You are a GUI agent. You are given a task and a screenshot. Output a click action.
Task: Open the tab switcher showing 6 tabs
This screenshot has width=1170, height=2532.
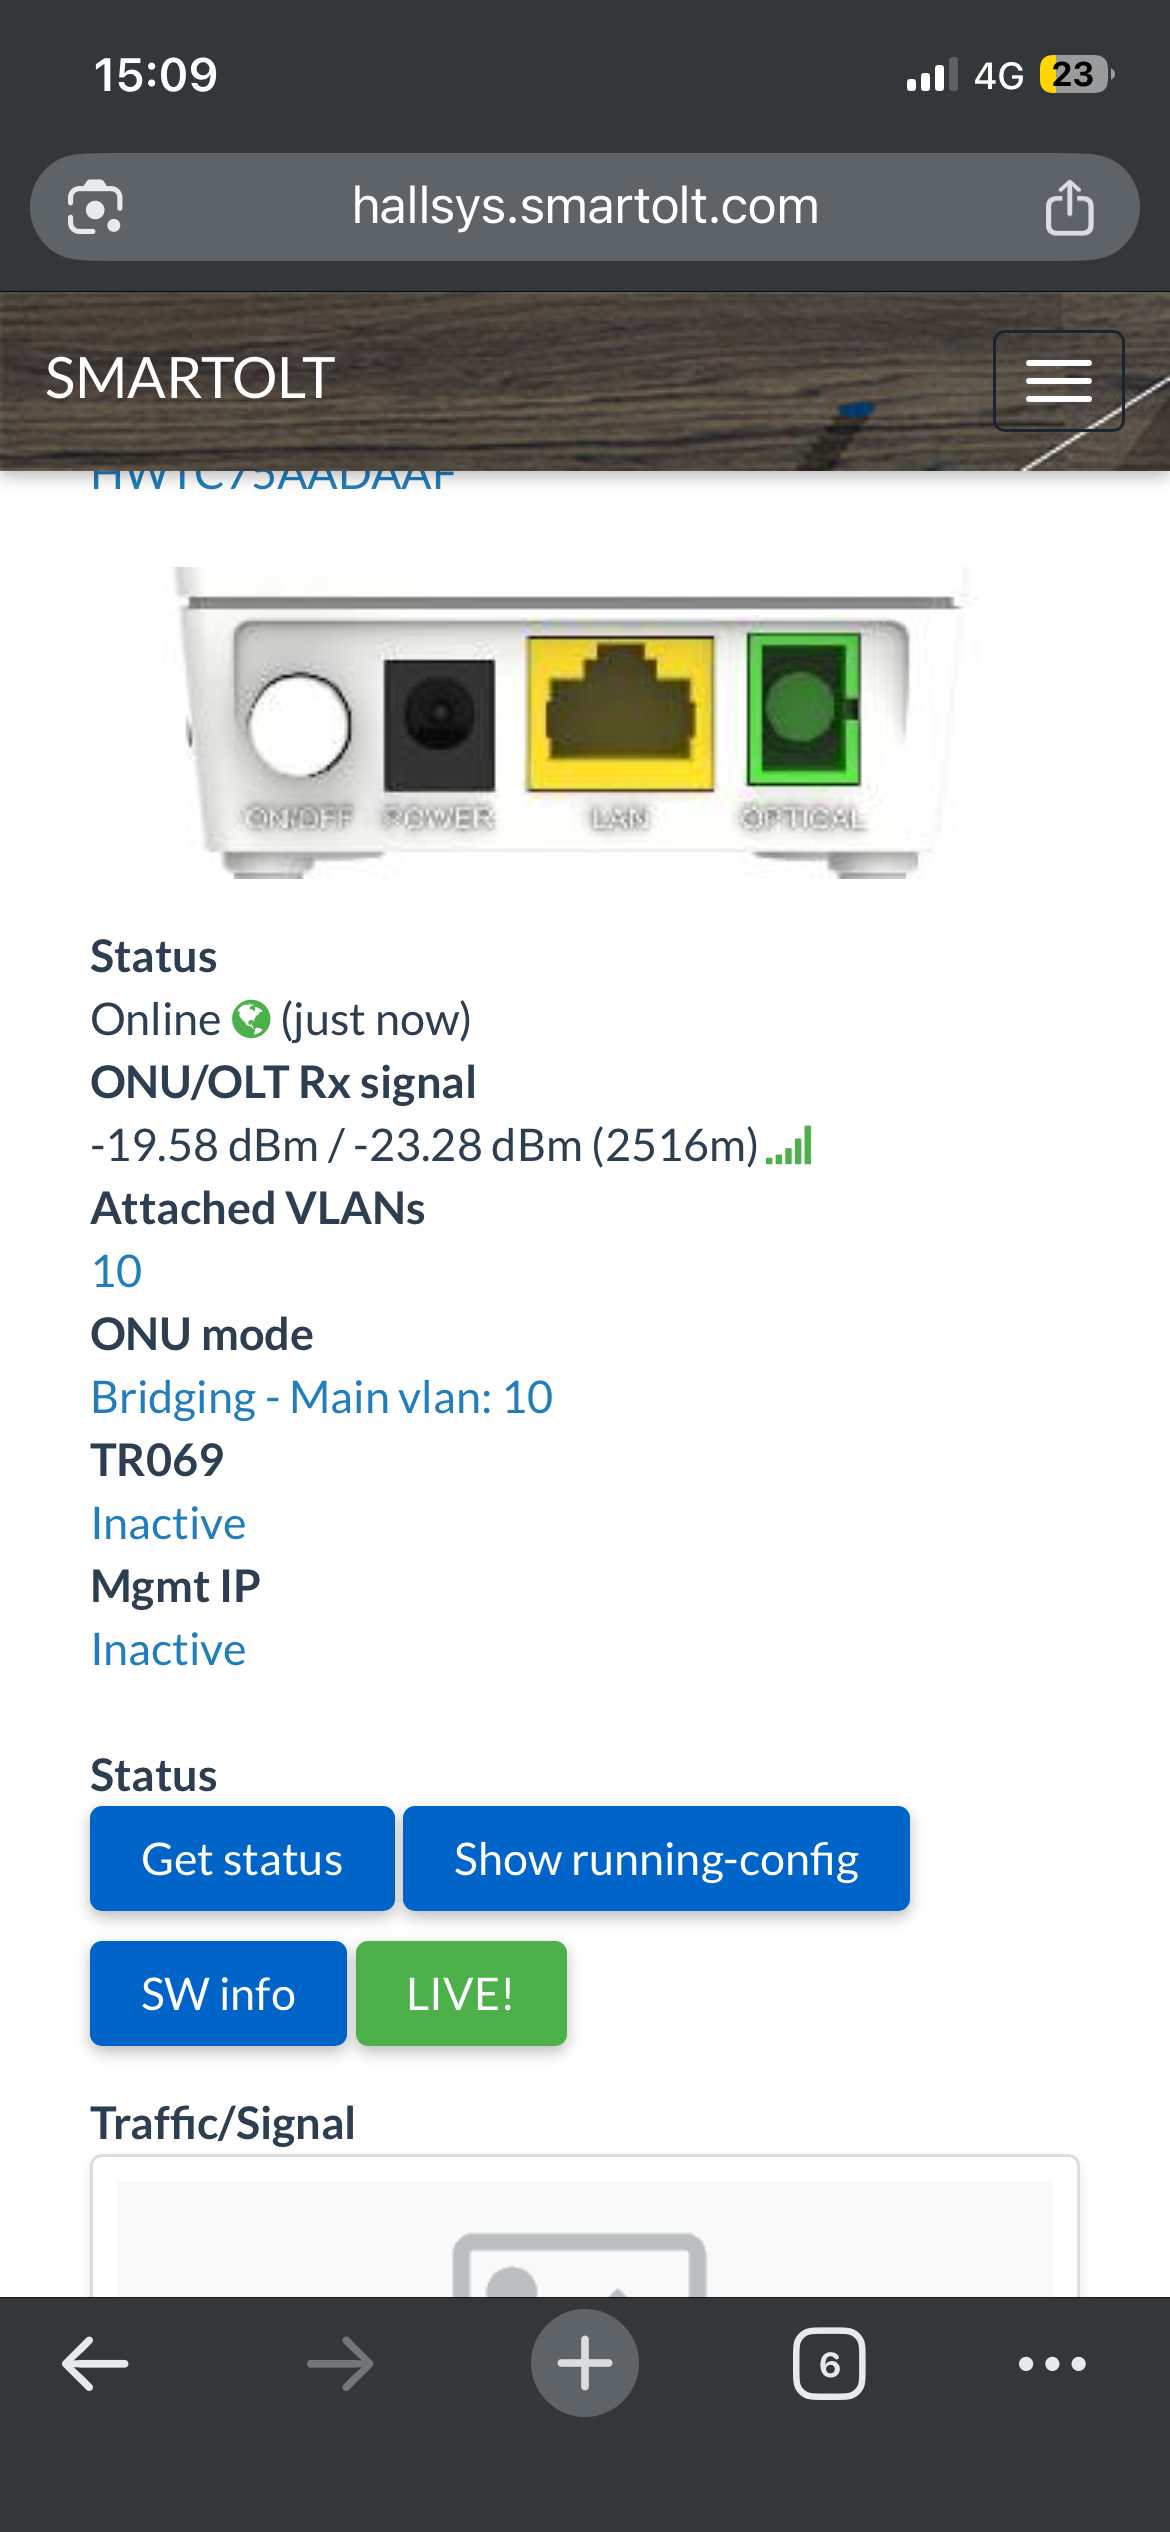[x=829, y=2364]
